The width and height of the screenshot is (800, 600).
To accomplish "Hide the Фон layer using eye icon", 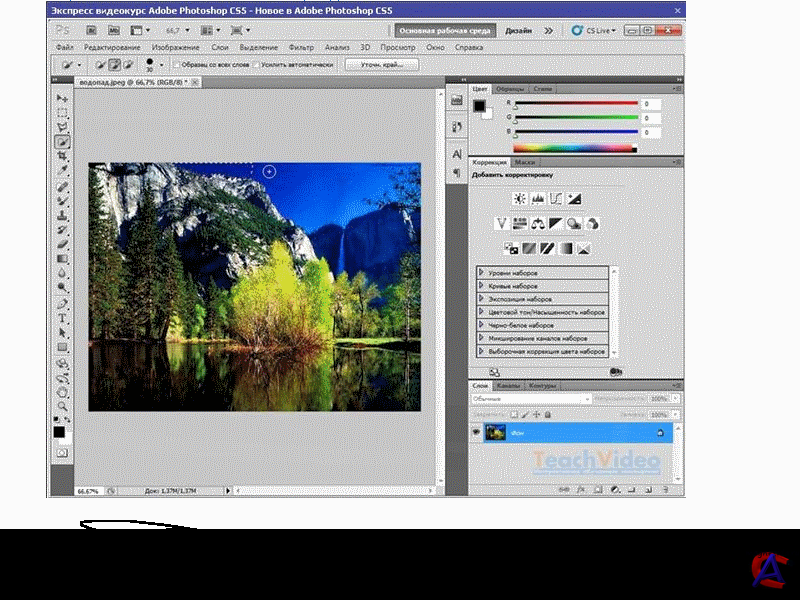I will tap(476, 432).
